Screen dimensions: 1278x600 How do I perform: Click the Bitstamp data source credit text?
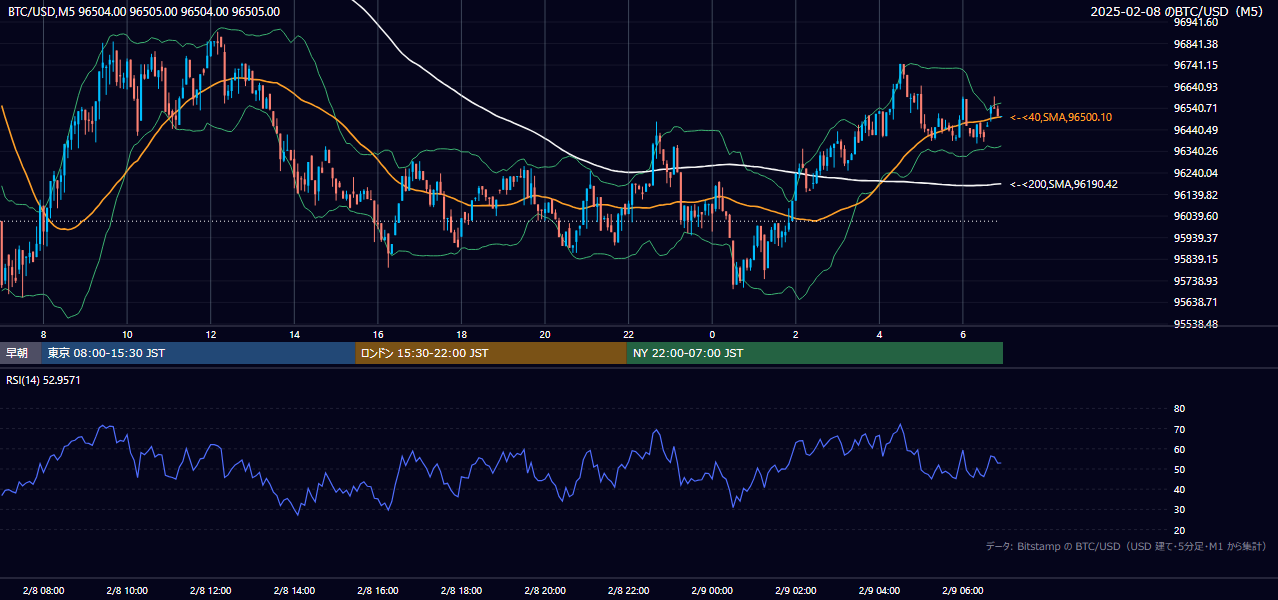(x=1126, y=546)
